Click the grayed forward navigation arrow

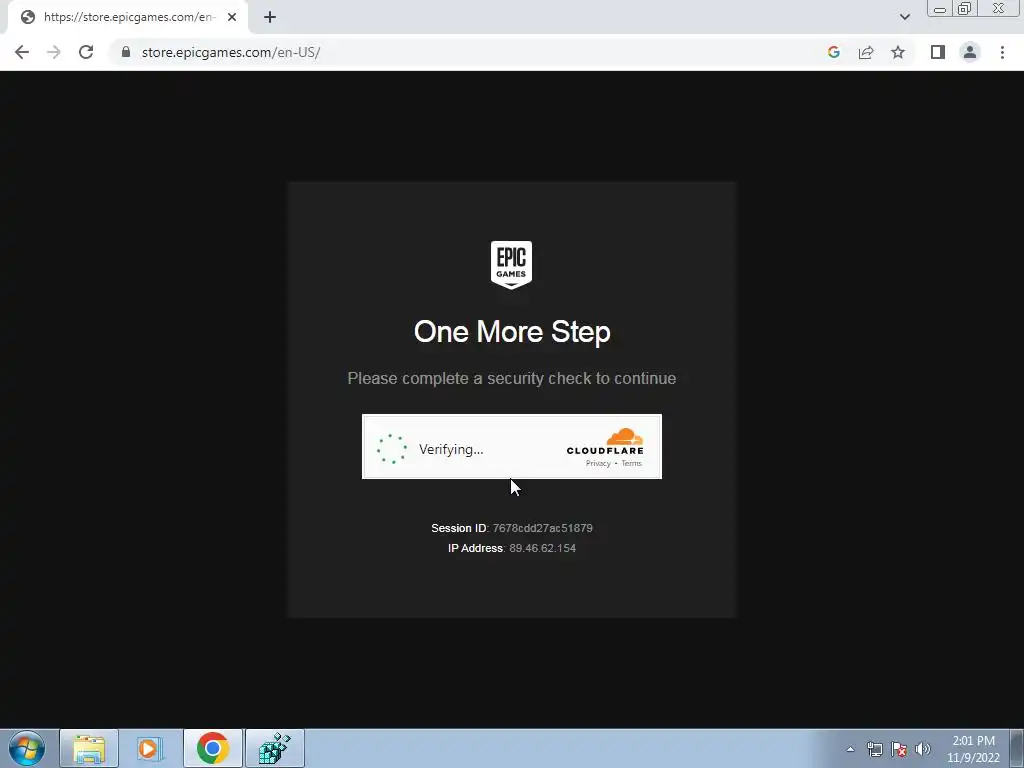coord(54,52)
